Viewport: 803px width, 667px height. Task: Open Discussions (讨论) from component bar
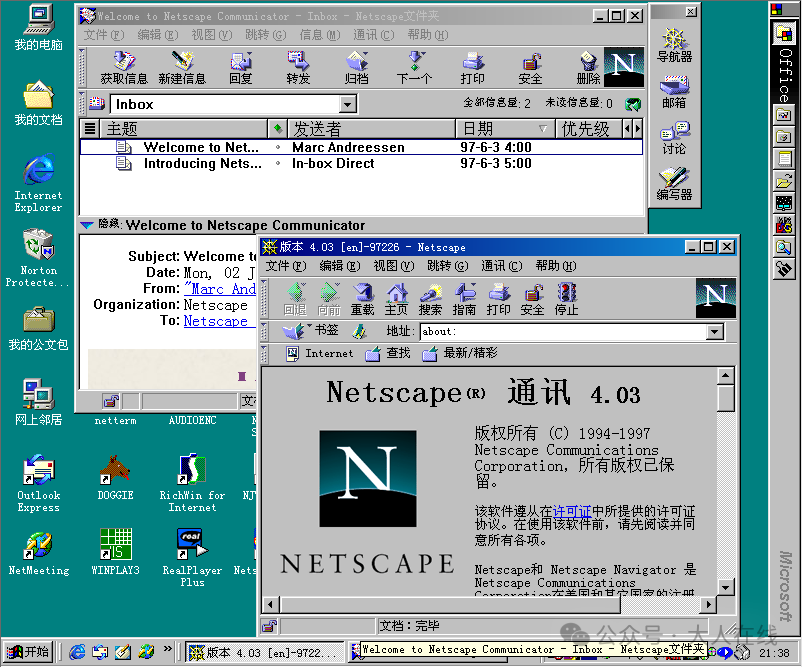(674, 138)
